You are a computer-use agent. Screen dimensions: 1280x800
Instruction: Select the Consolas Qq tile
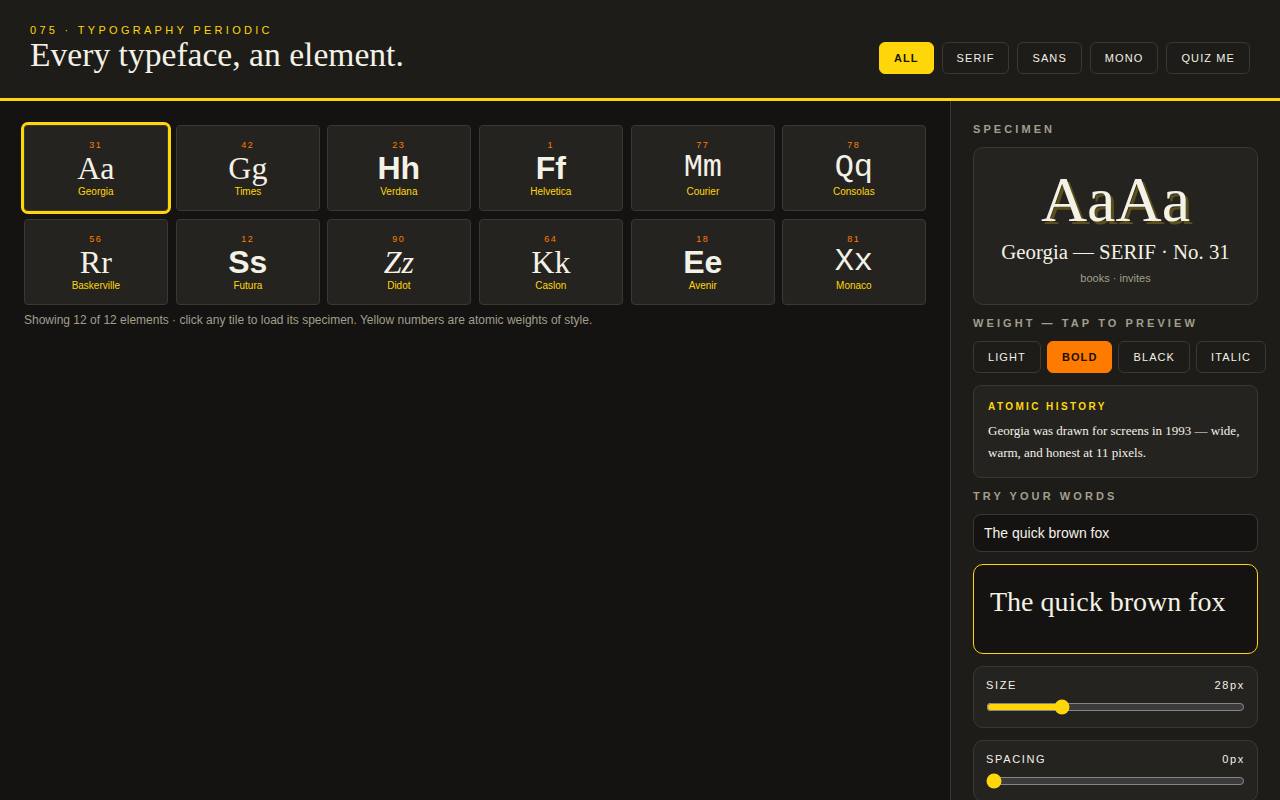854,168
